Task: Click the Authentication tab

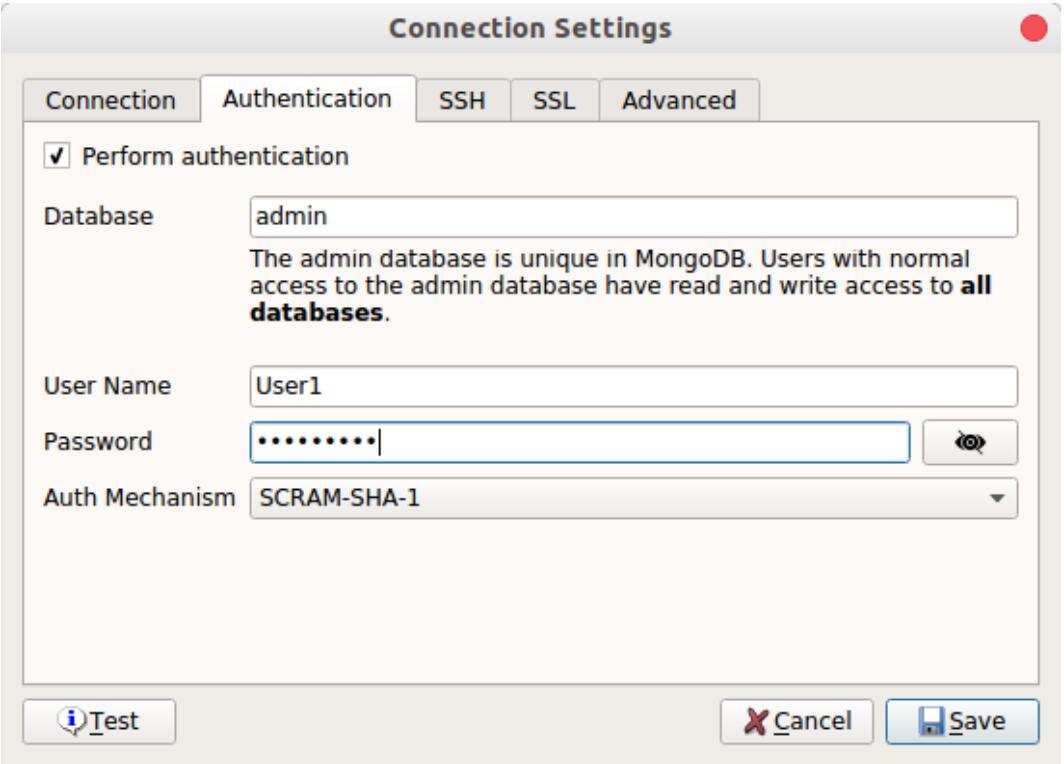Action: point(308,98)
